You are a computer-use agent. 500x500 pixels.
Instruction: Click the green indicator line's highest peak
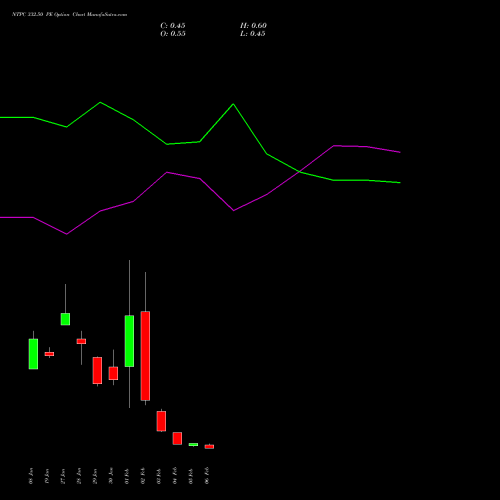[100, 102]
